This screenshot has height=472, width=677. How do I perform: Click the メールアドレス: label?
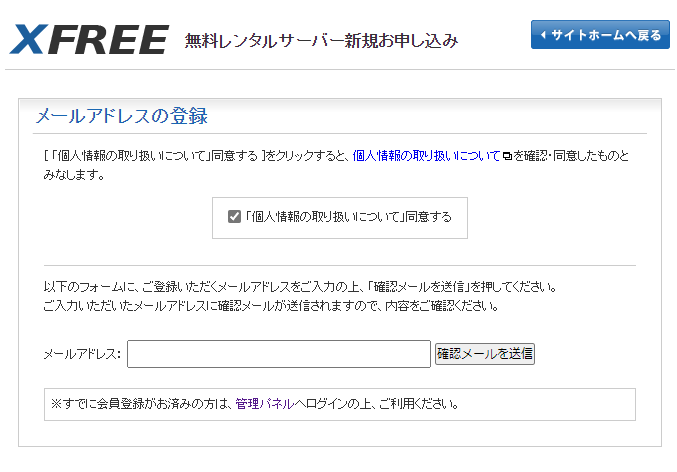coord(82,354)
